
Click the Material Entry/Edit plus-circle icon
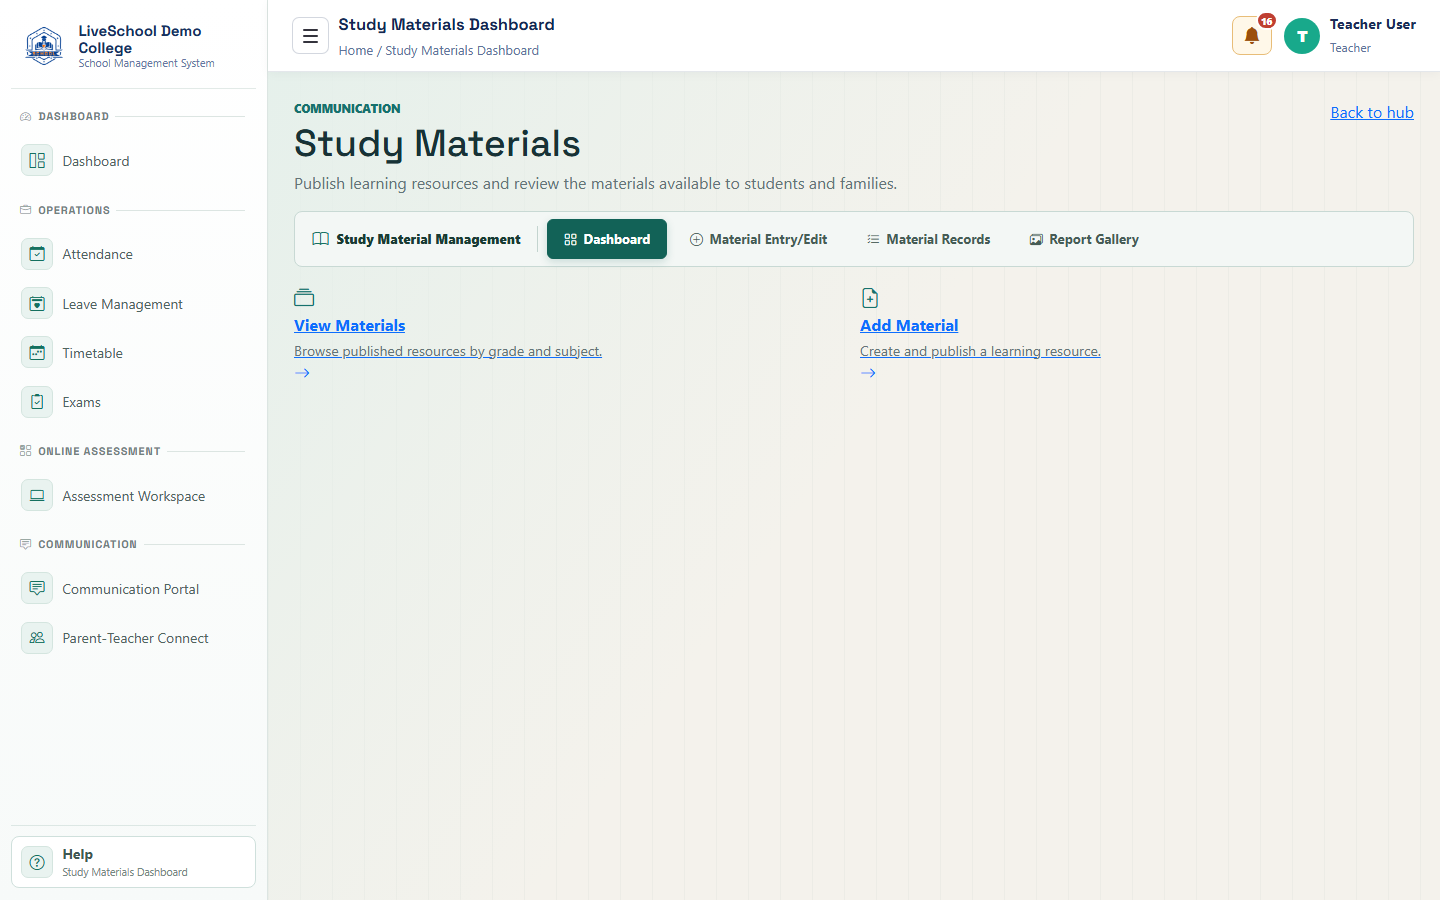click(696, 239)
